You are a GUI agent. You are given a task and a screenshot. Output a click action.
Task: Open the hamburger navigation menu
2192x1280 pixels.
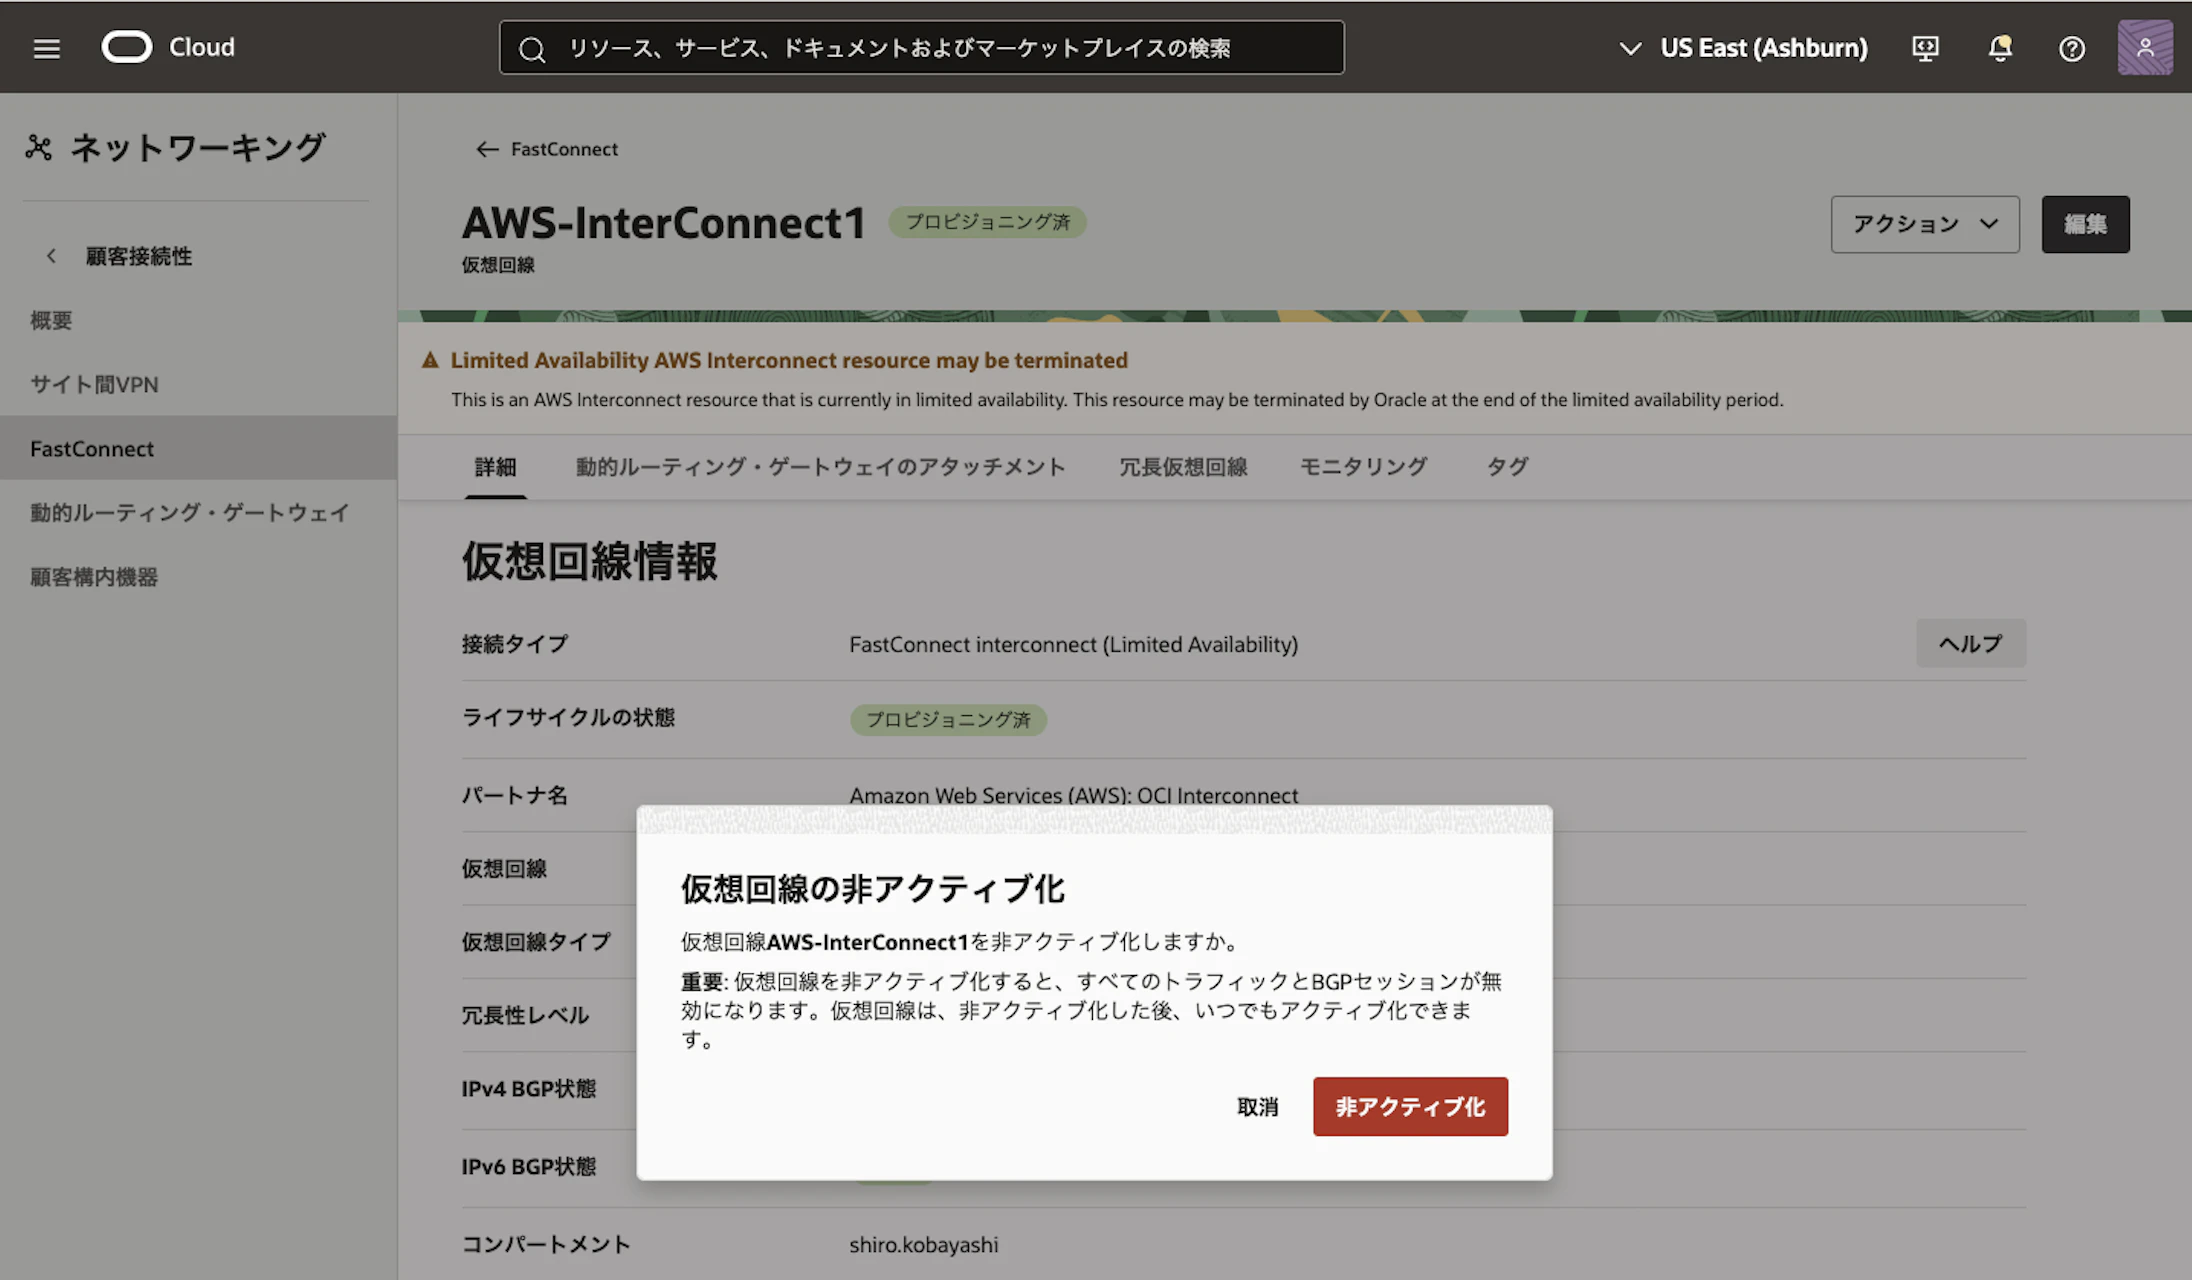pos(47,48)
